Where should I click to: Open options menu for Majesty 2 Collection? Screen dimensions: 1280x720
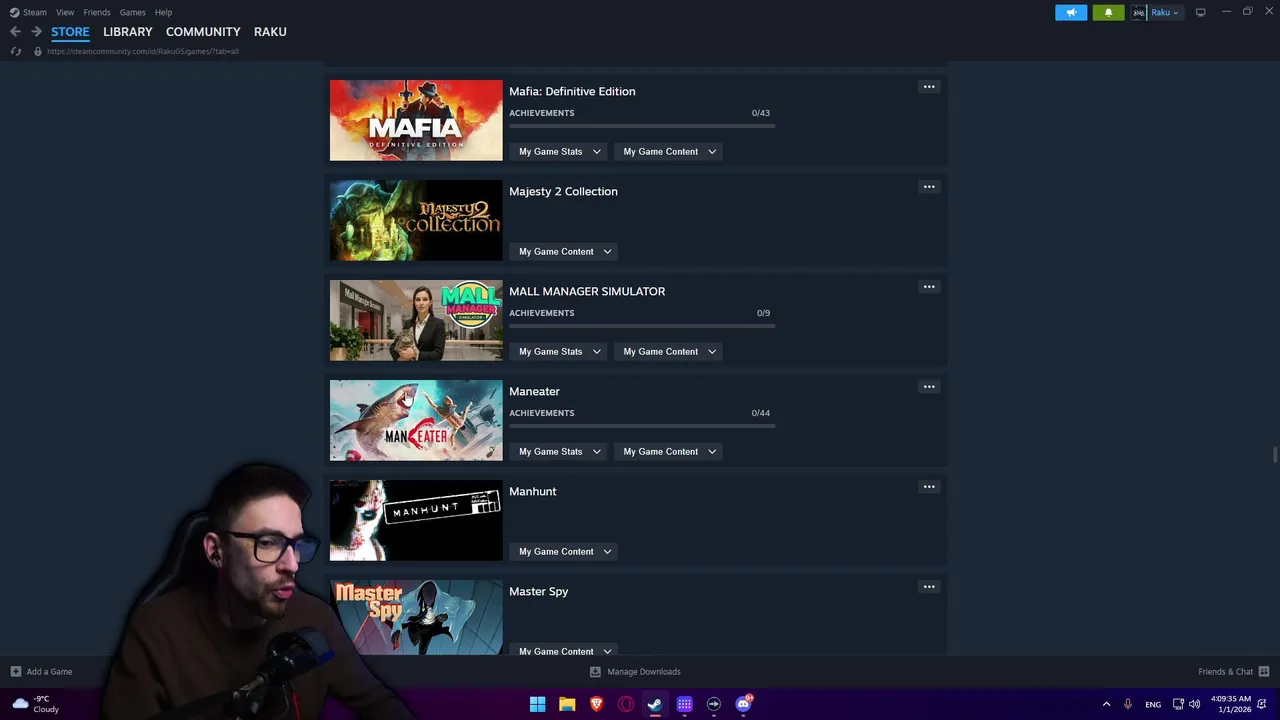[x=929, y=187]
